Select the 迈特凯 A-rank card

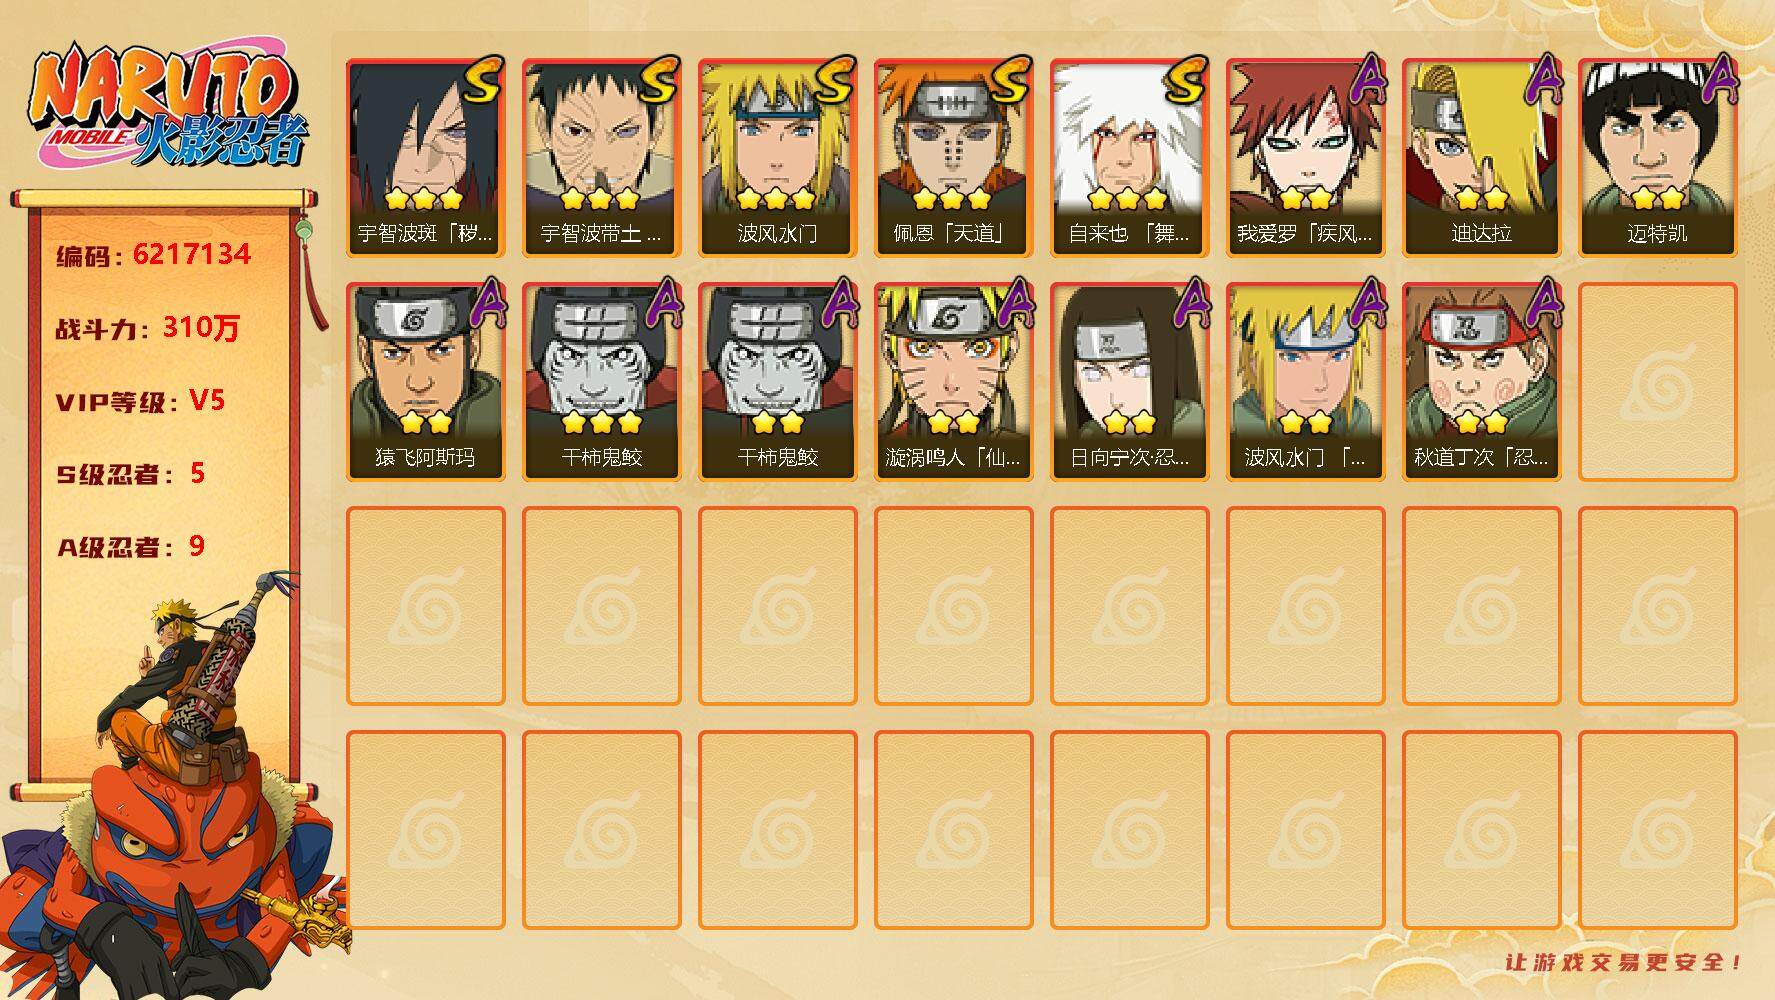1657,158
